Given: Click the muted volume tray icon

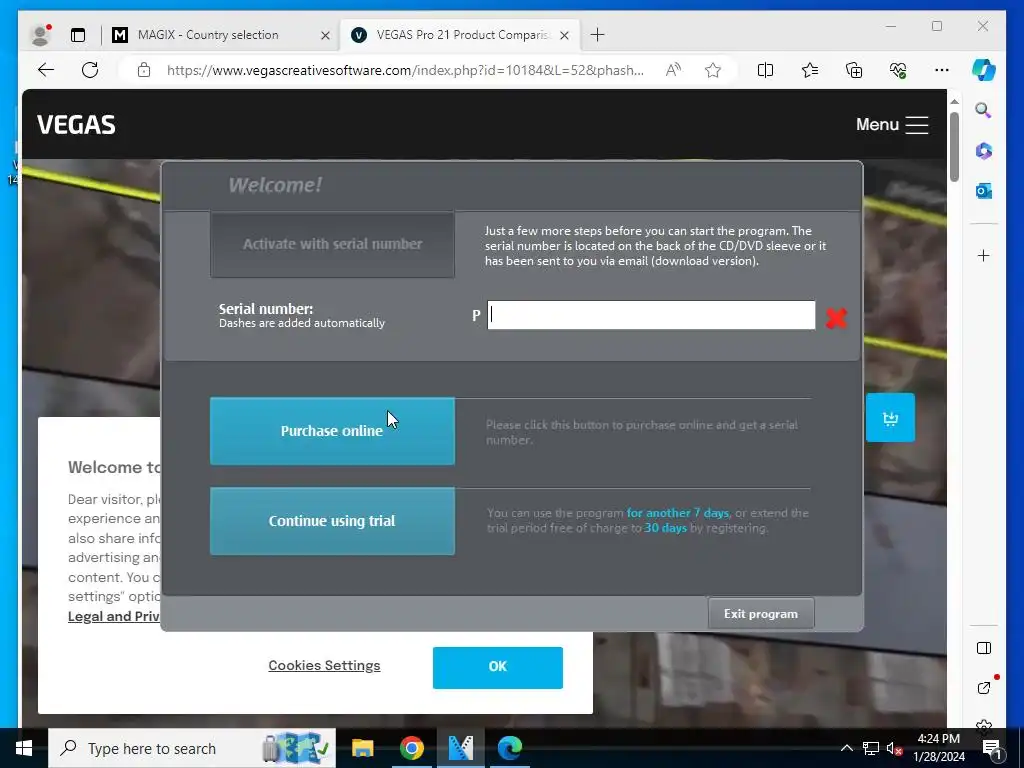Looking at the screenshot, I should 894,748.
